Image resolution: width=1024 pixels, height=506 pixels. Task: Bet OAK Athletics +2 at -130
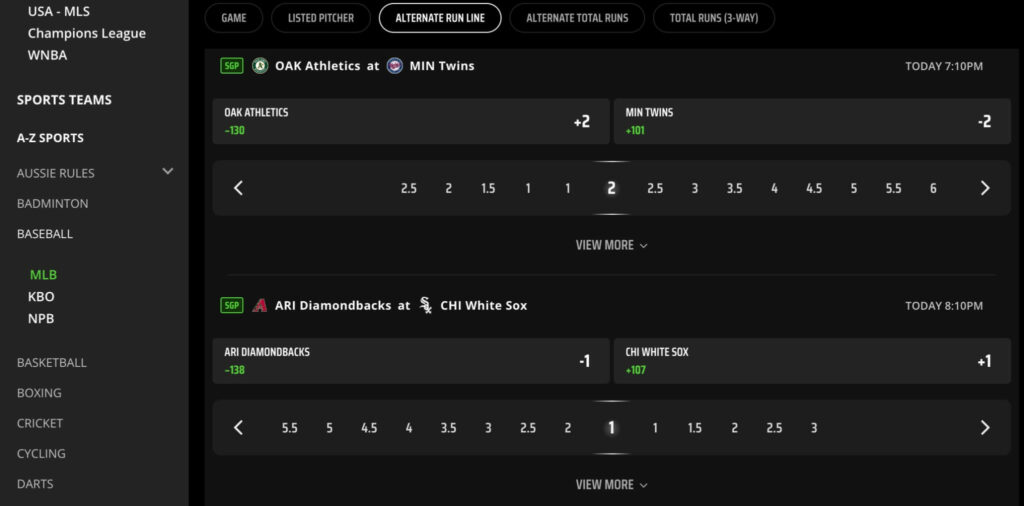click(411, 121)
